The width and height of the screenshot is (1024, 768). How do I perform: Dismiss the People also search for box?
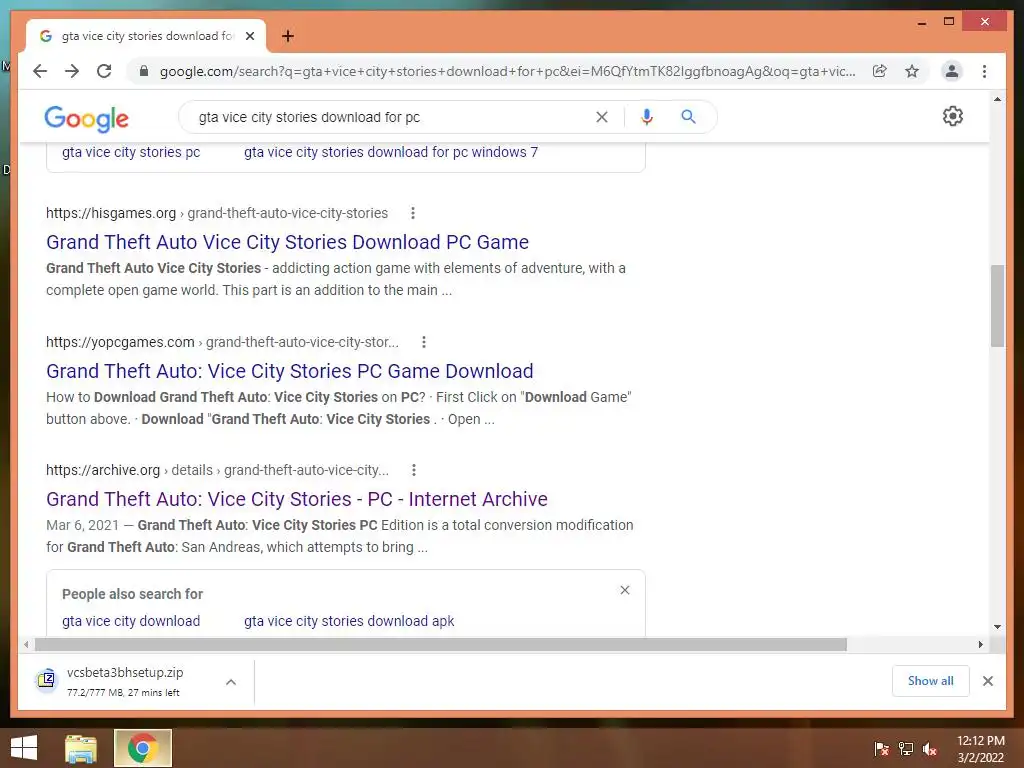(625, 590)
